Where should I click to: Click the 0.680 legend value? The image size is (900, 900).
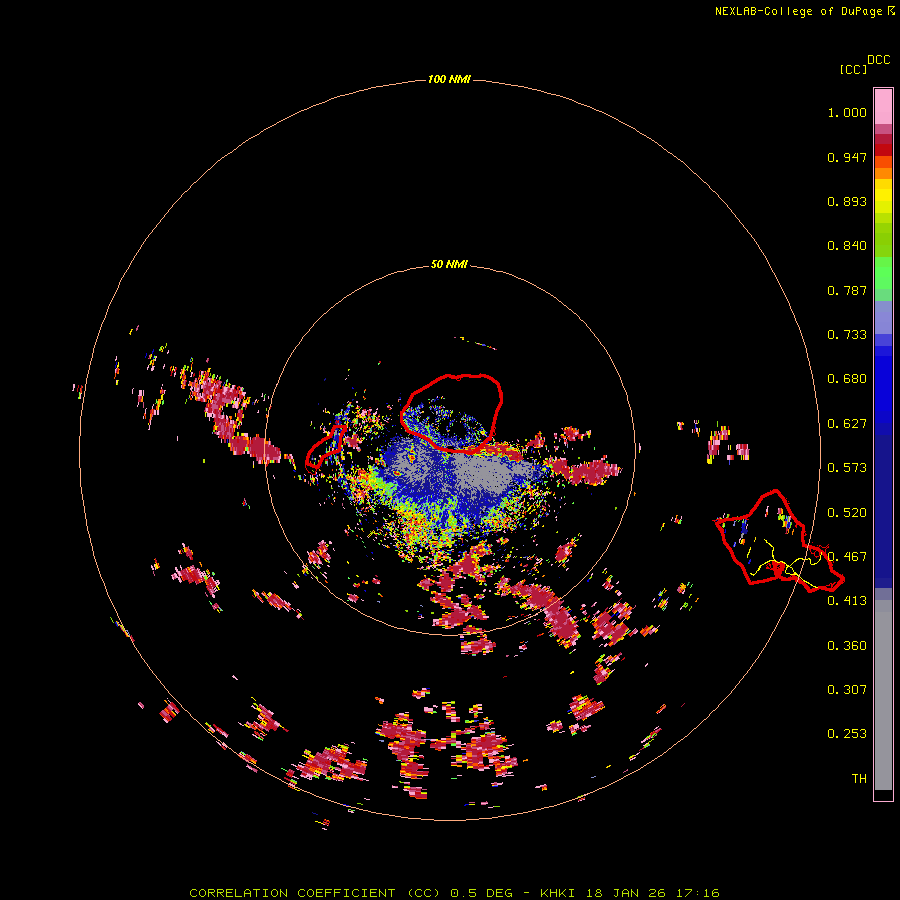847,379
